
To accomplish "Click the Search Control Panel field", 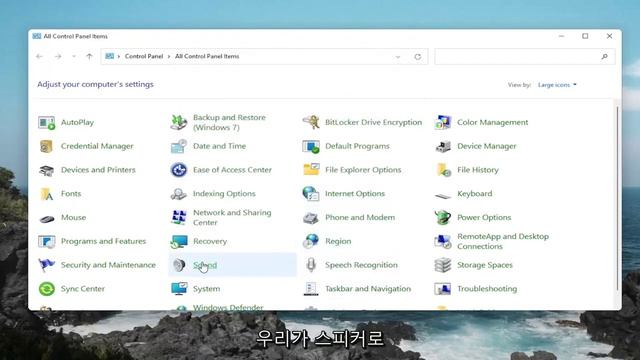I will pyautogui.click(x=524, y=57).
